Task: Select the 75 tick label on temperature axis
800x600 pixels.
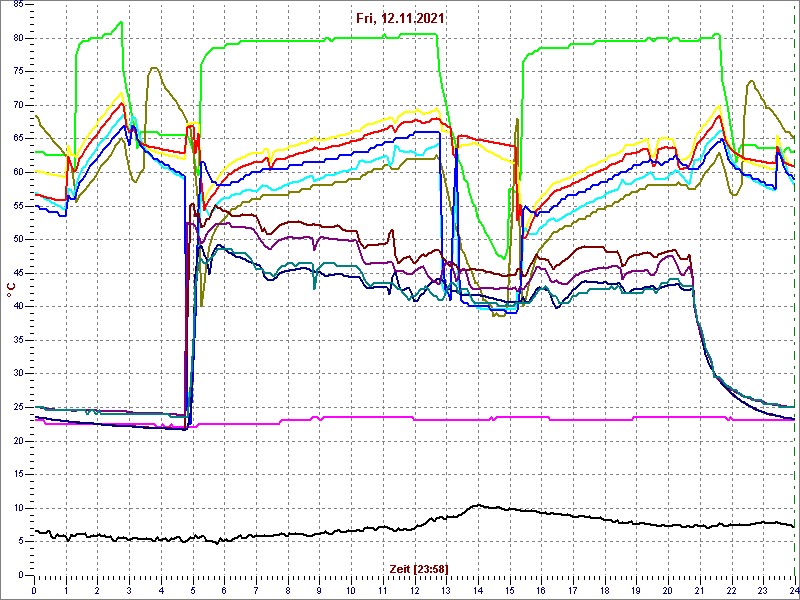Action: [18, 72]
